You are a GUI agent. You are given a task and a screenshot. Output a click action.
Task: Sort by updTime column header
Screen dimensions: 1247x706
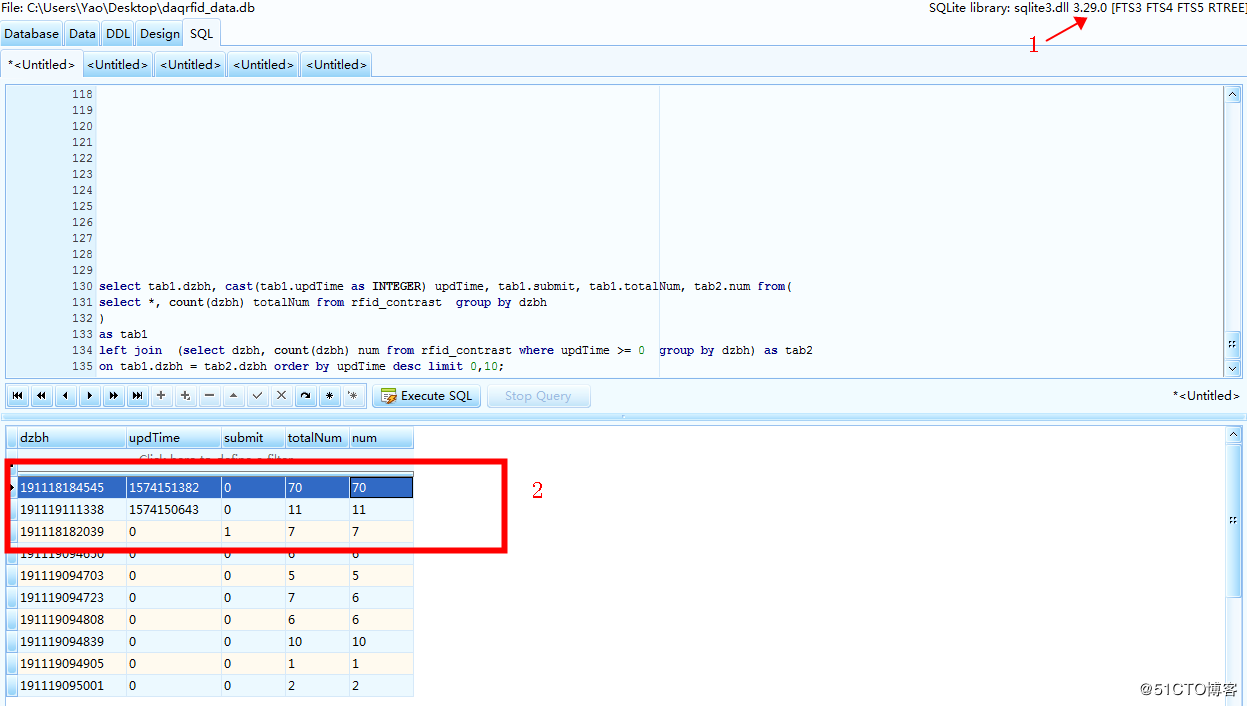click(174, 438)
